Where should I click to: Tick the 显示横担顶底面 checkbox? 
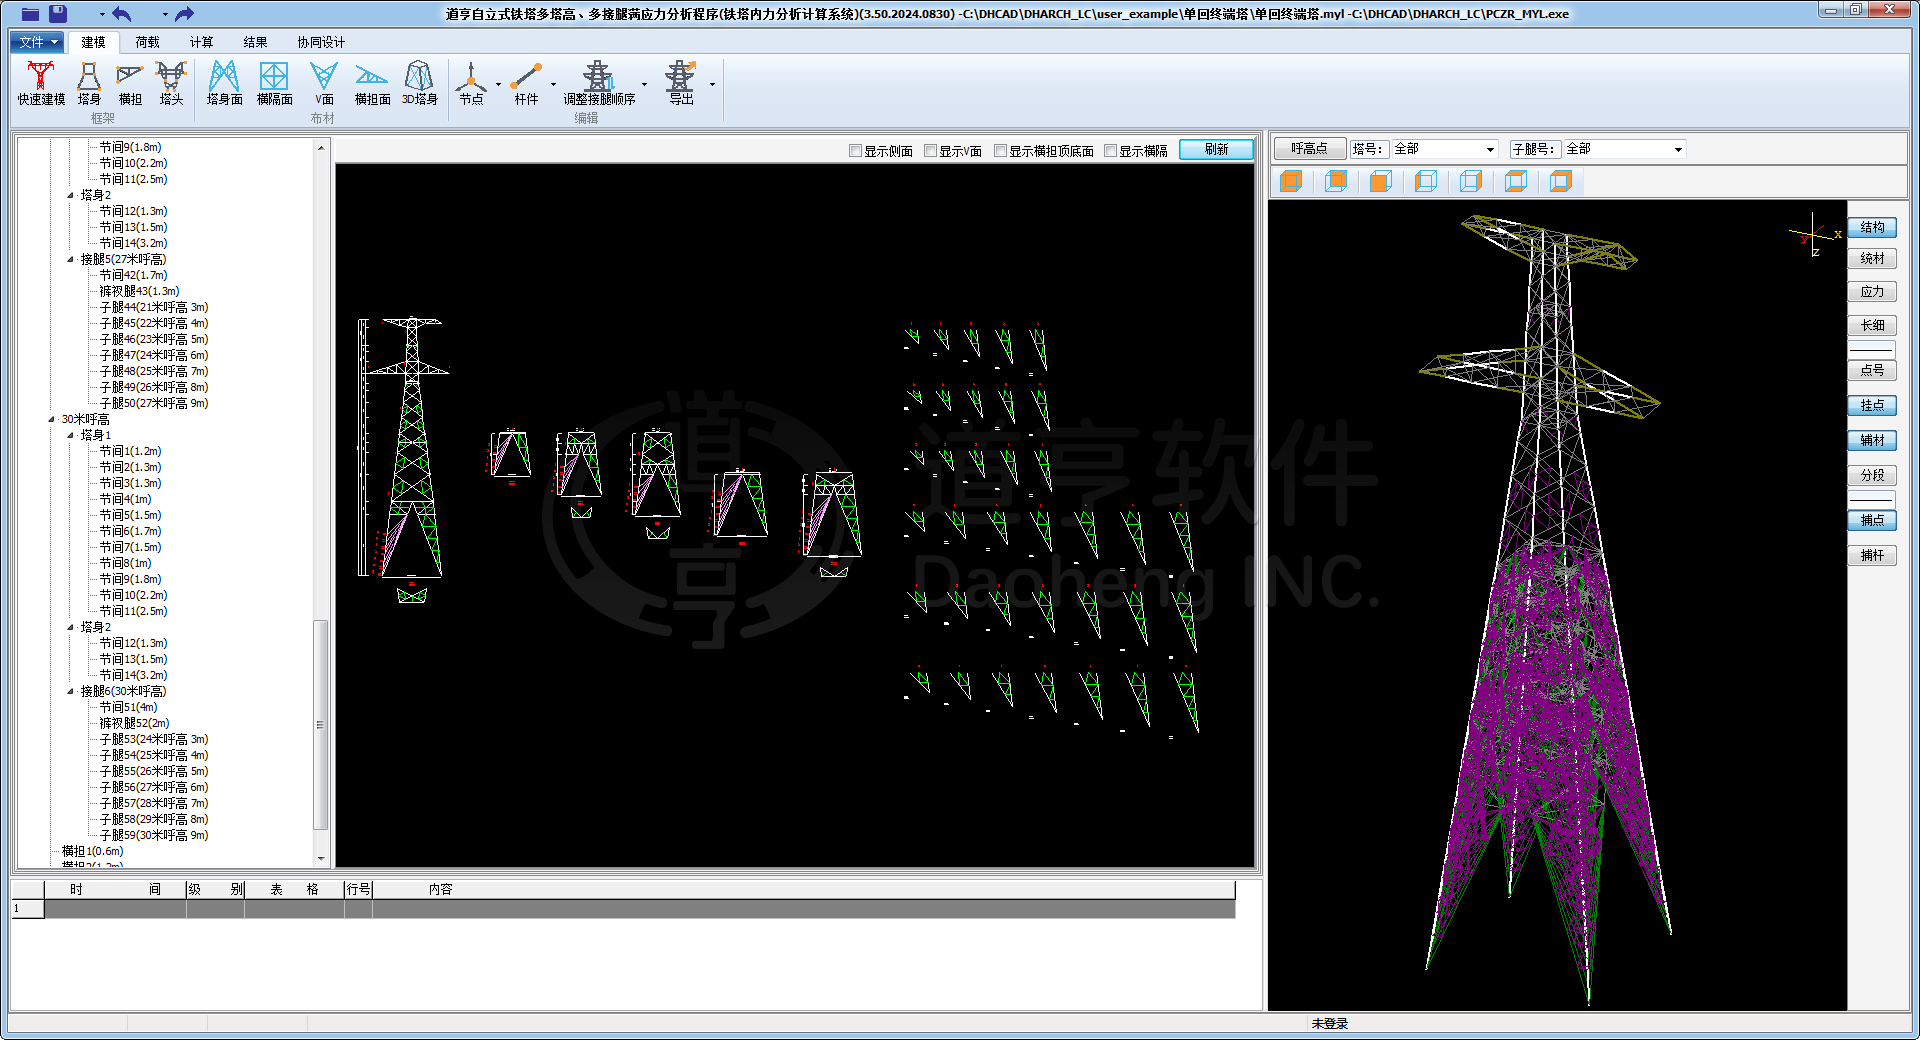[x=1000, y=151]
